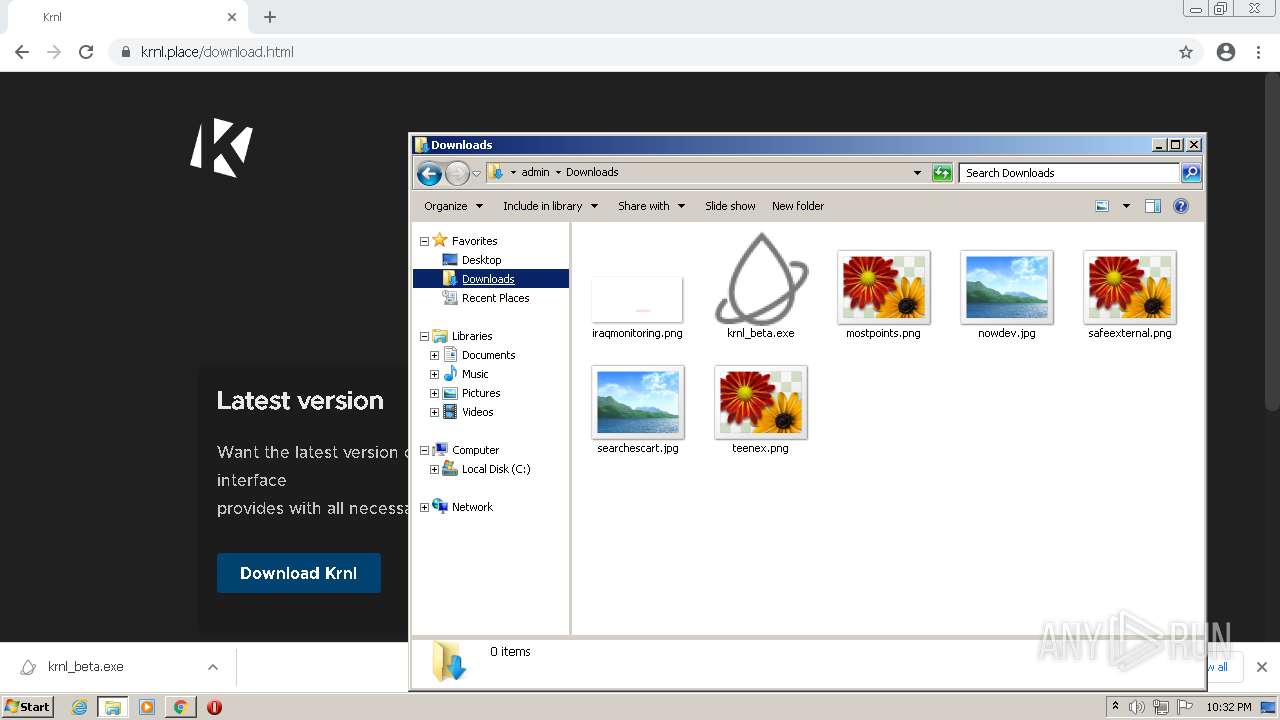The height and width of the screenshot is (720, 1280).
Task: Click Chrome reload page icon
Action: click(x=86, y=52)
